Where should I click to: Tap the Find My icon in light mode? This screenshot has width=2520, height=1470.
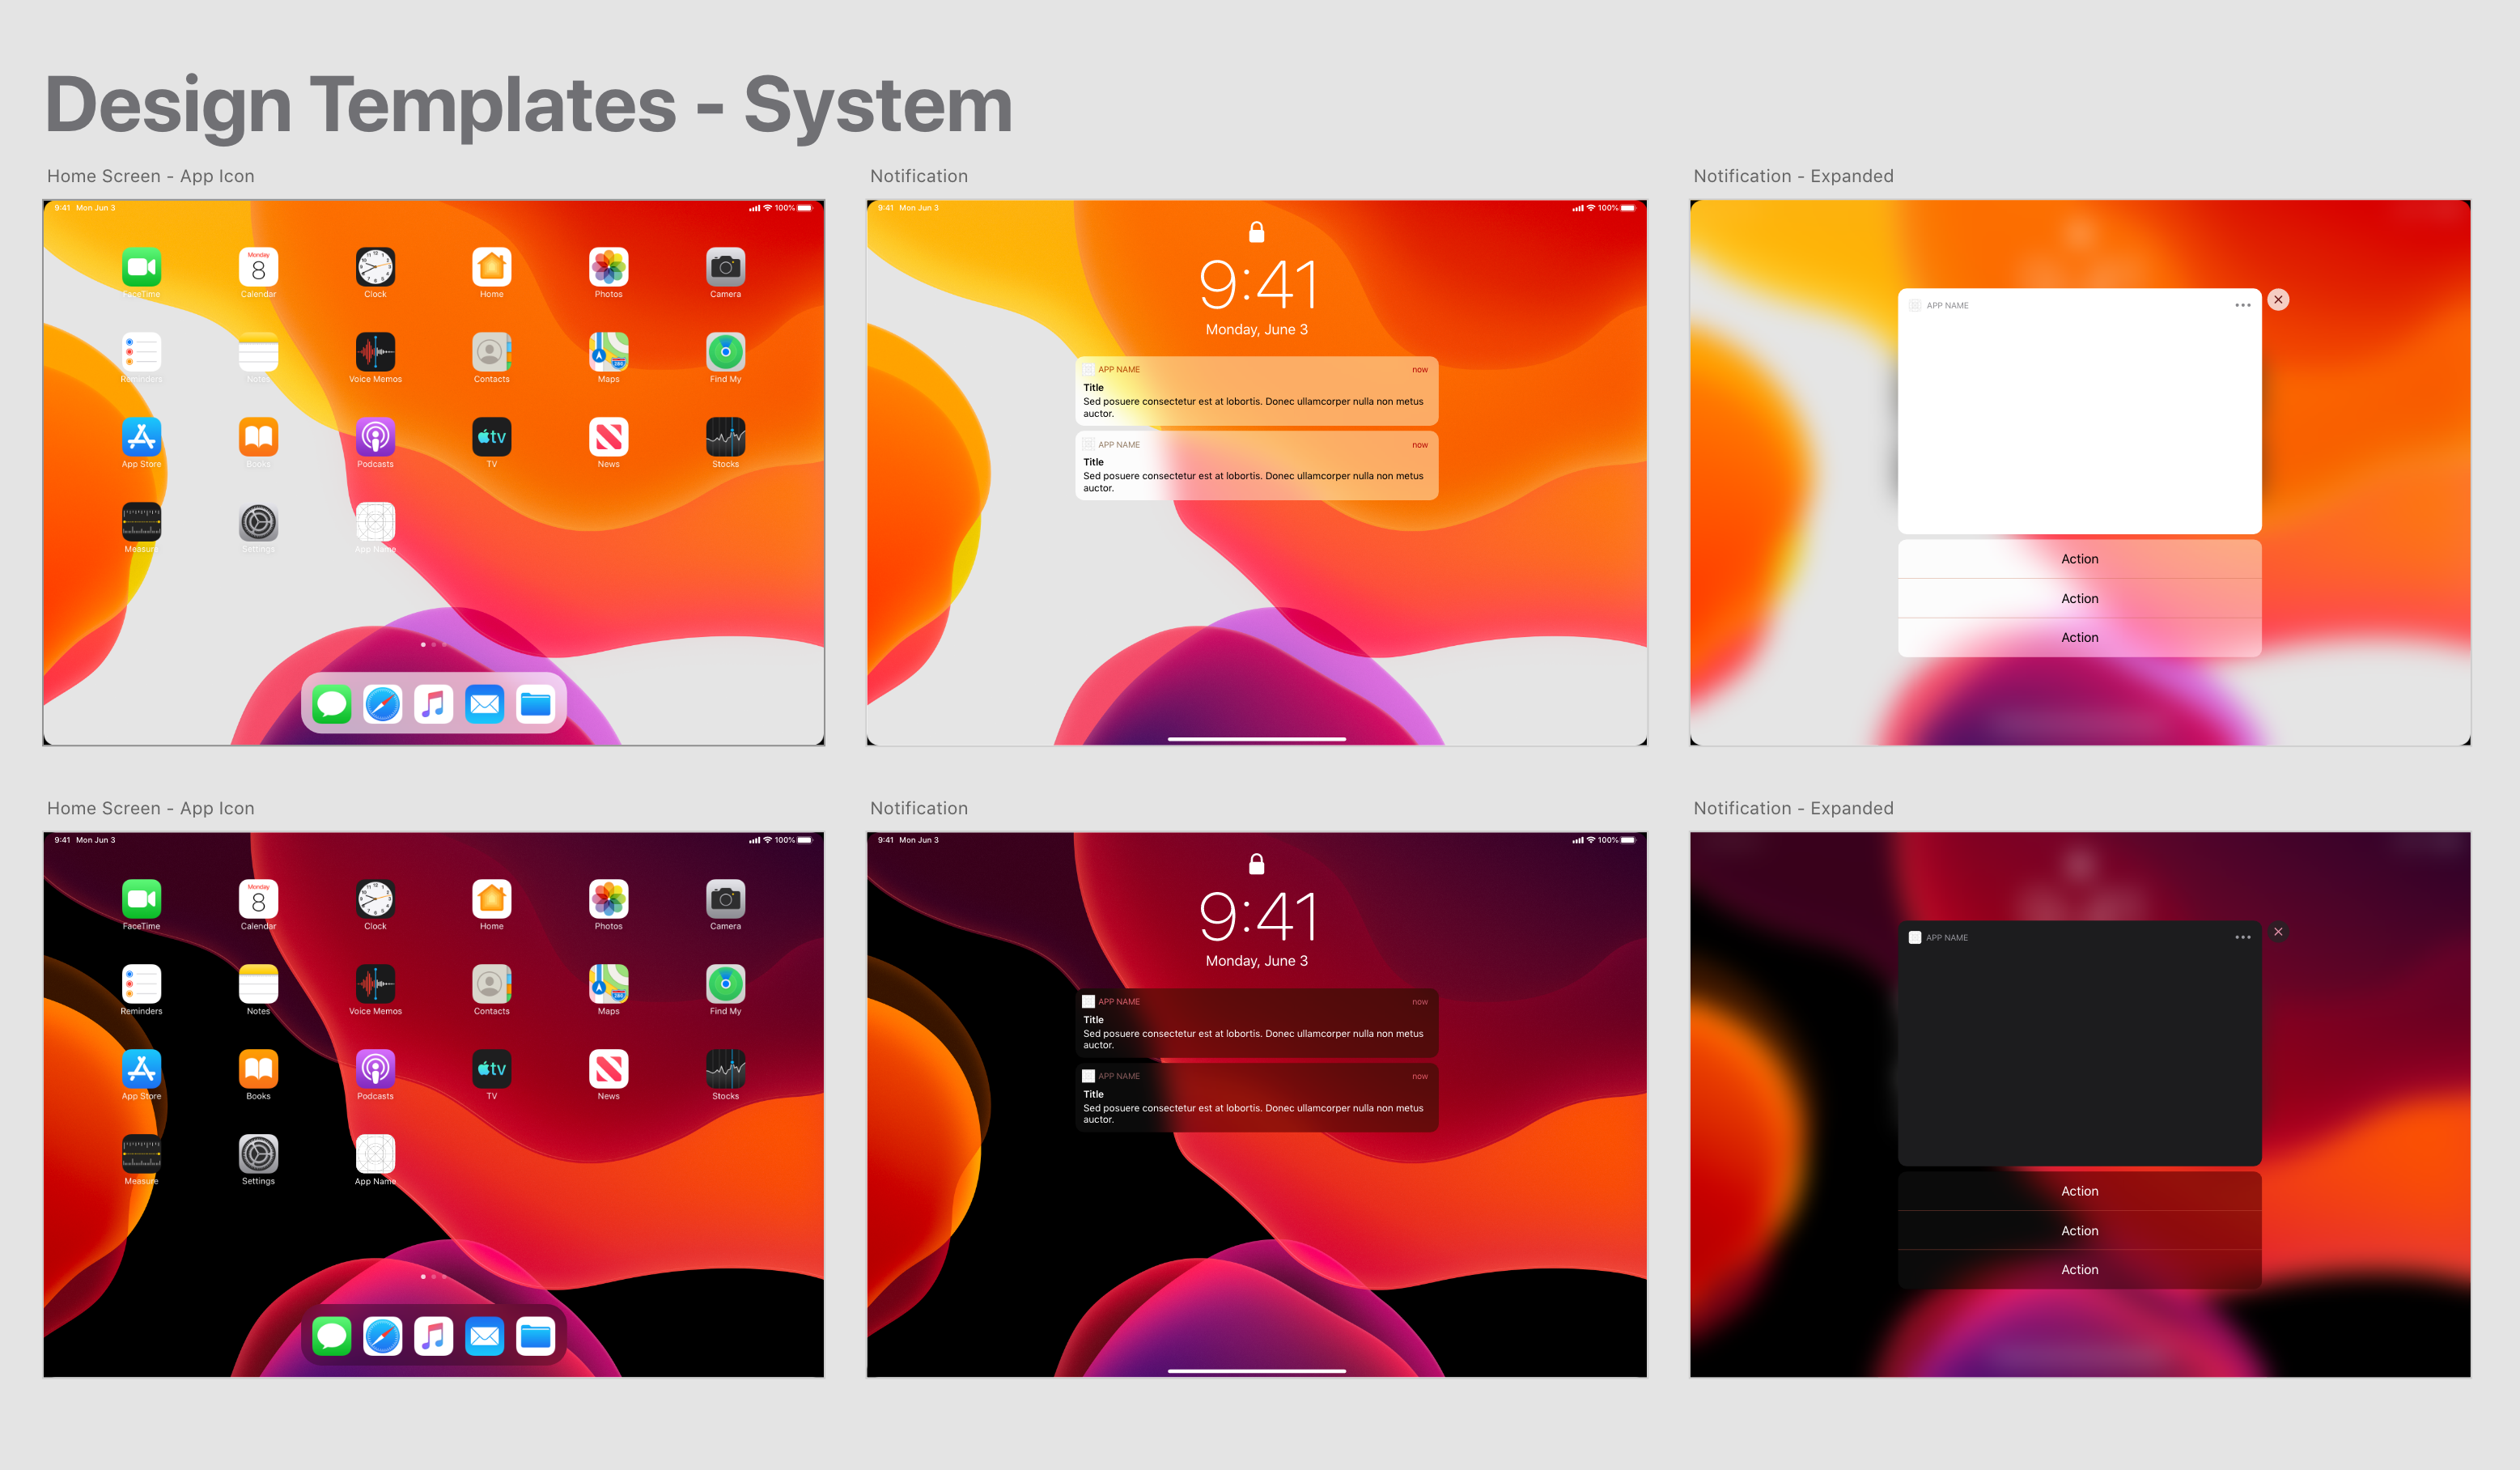pyautogui.click(x=725, y=352)
